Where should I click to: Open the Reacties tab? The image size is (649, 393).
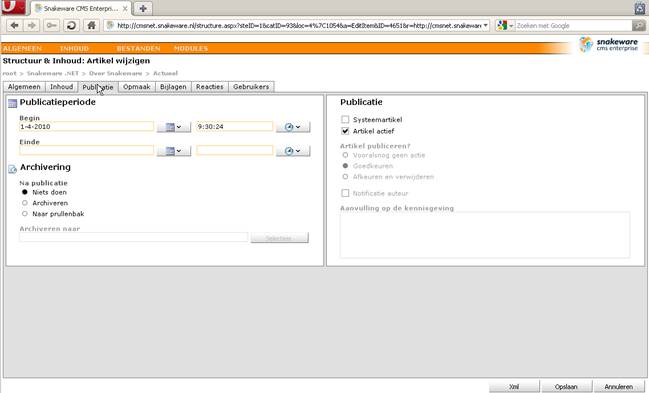click(x=209, y=87)
